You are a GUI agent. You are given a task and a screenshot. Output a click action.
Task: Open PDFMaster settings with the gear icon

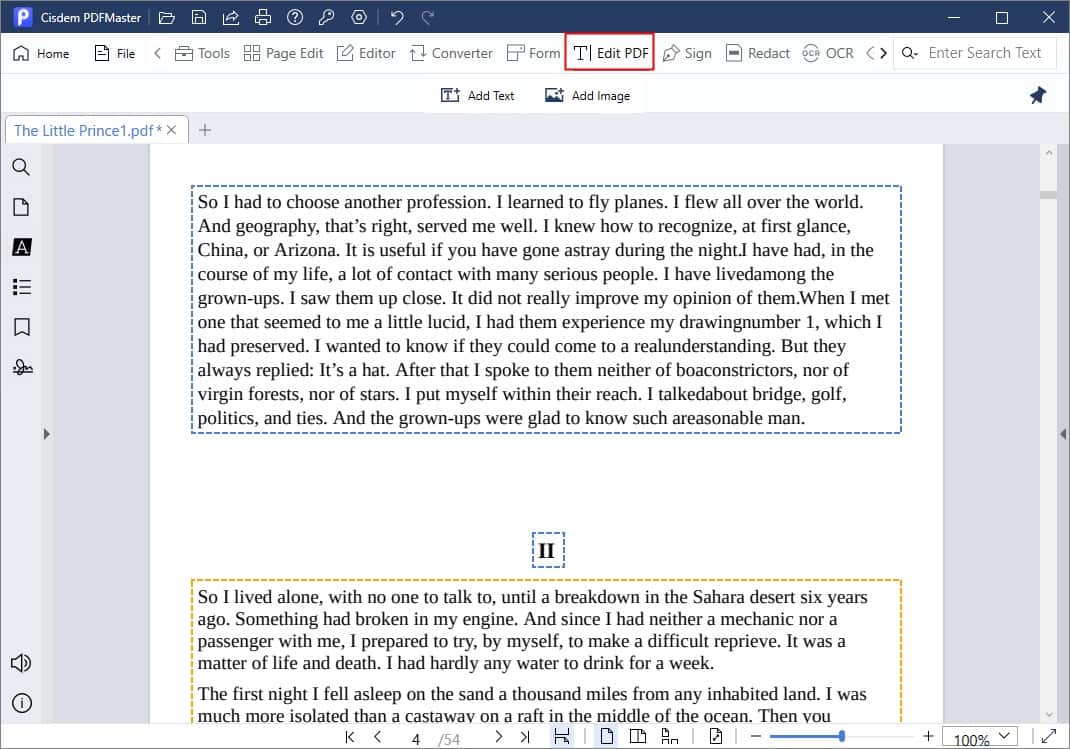point(358,17)
